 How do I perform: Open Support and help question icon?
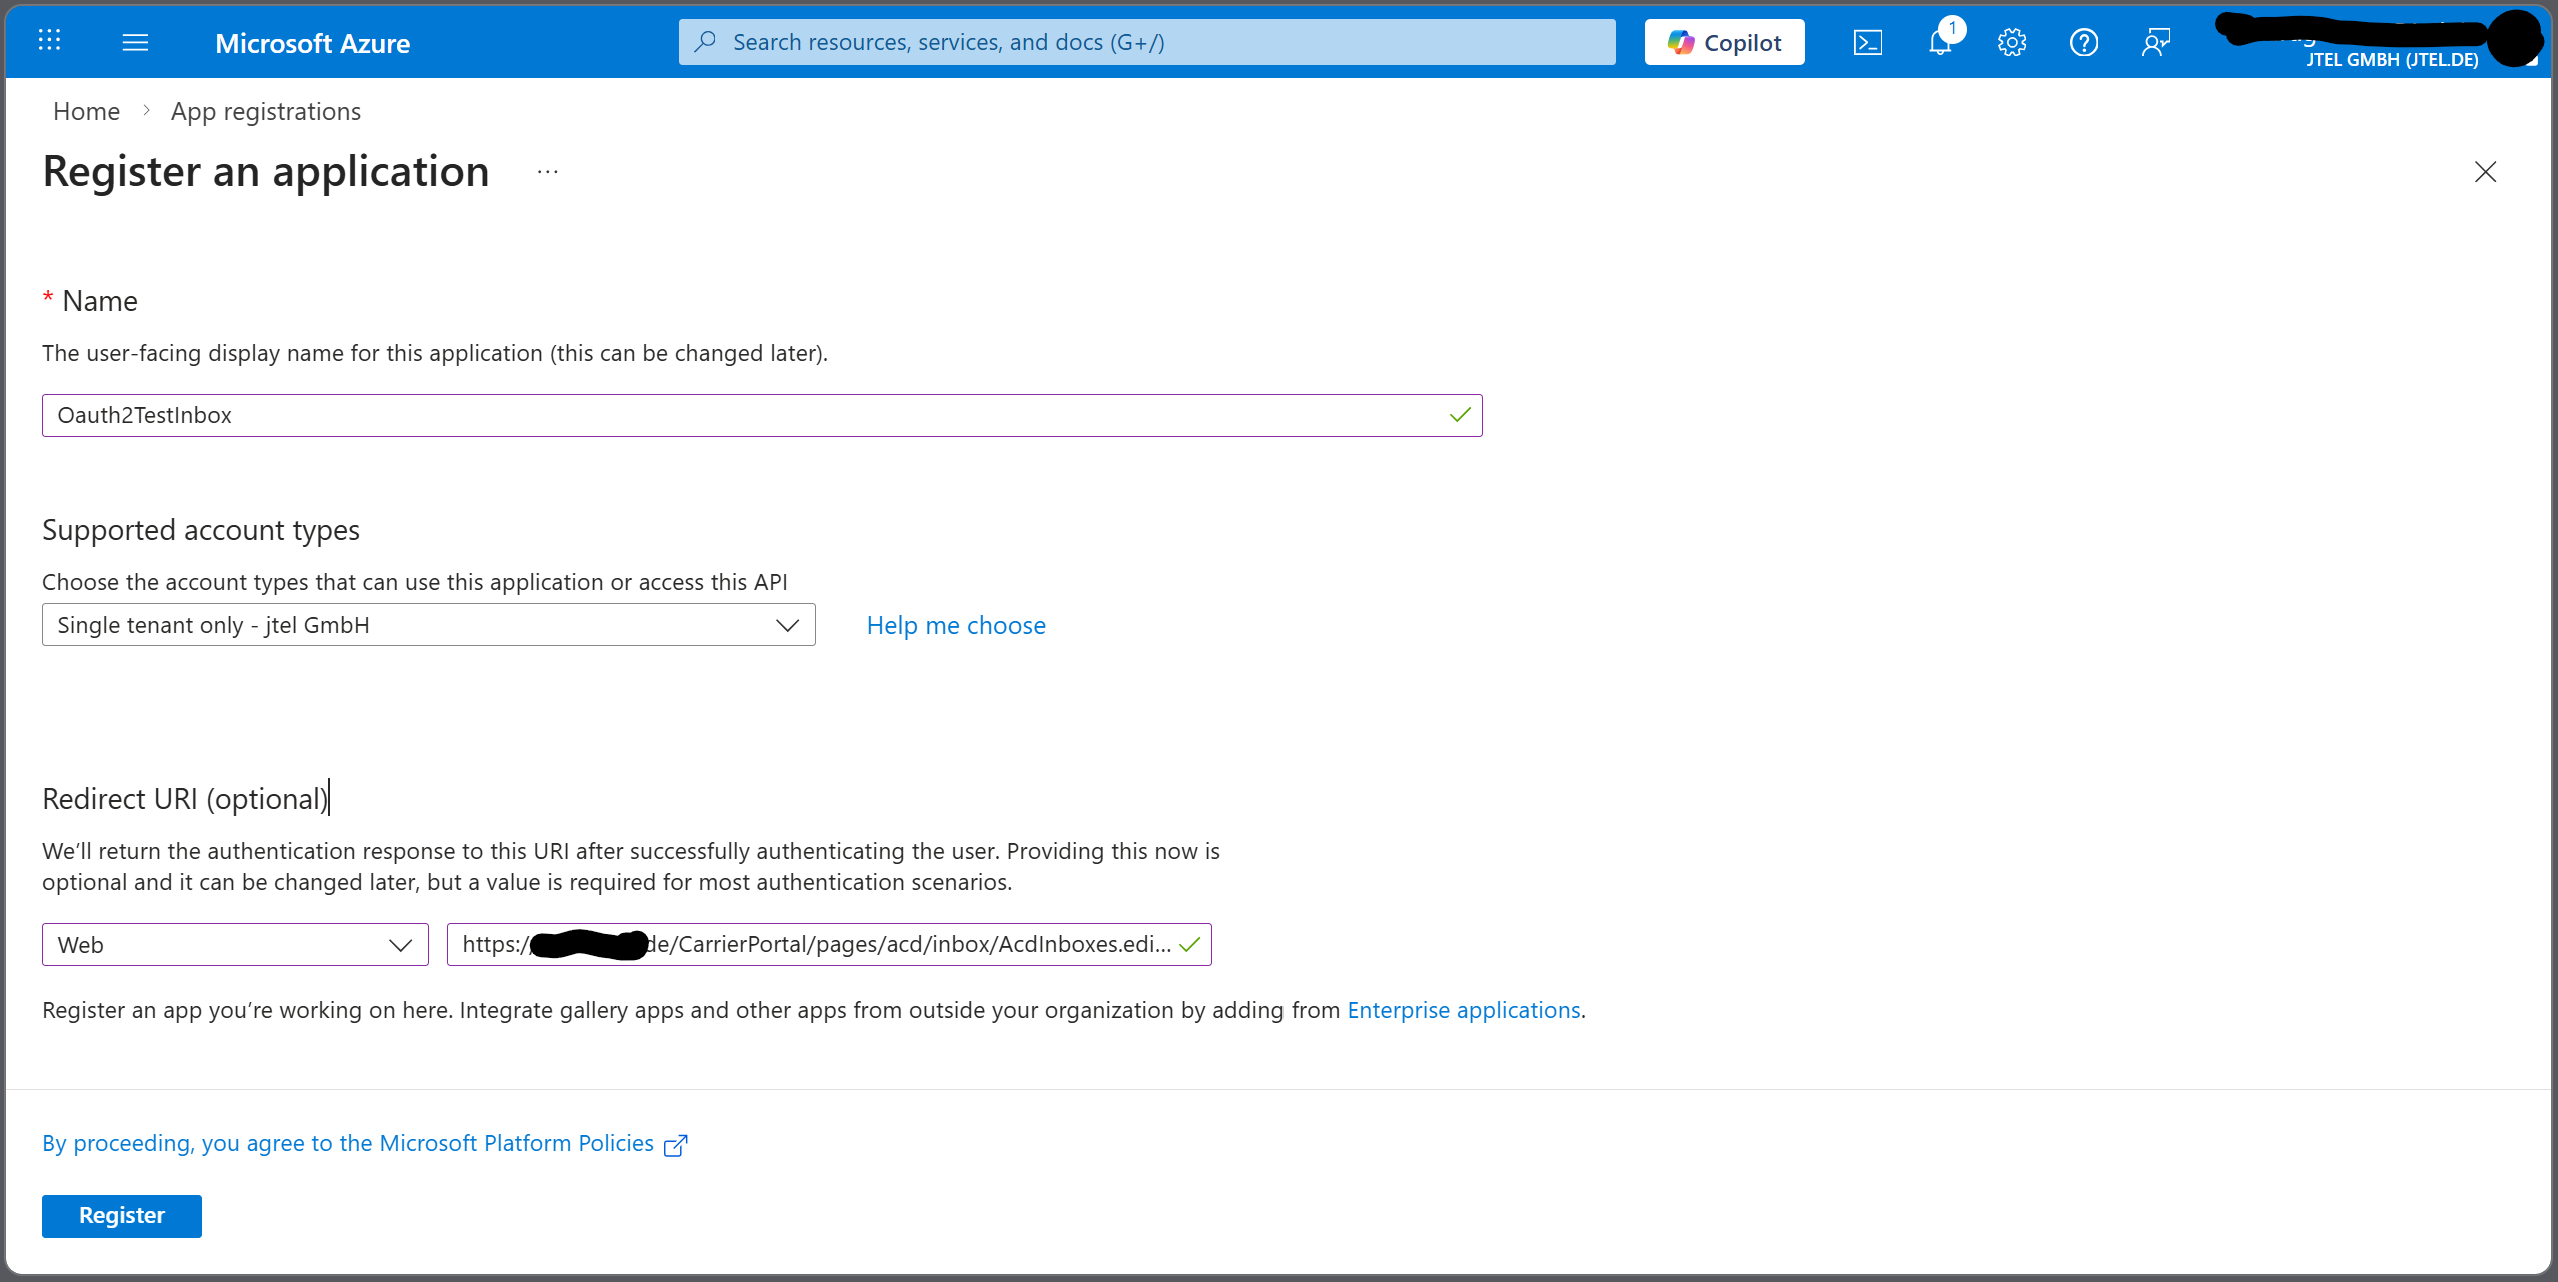[2084, 42]
